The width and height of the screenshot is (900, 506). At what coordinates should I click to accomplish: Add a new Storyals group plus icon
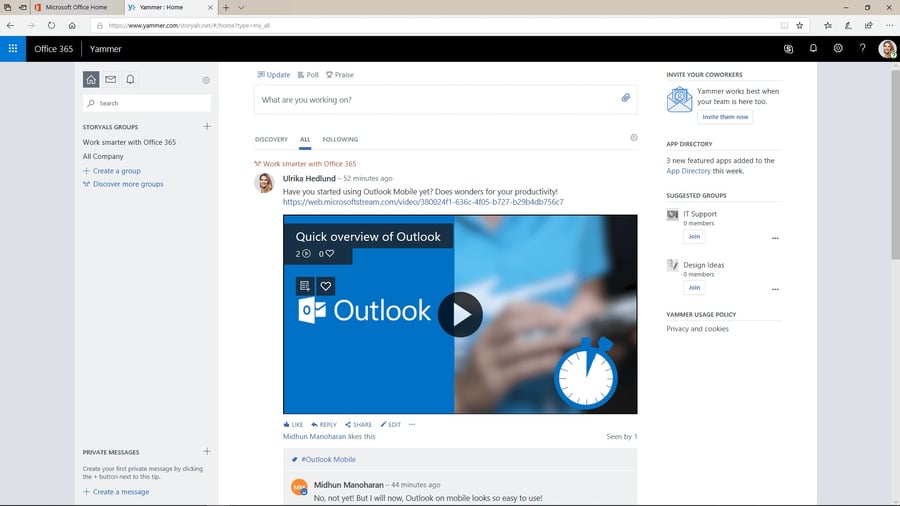coord(207,126)
